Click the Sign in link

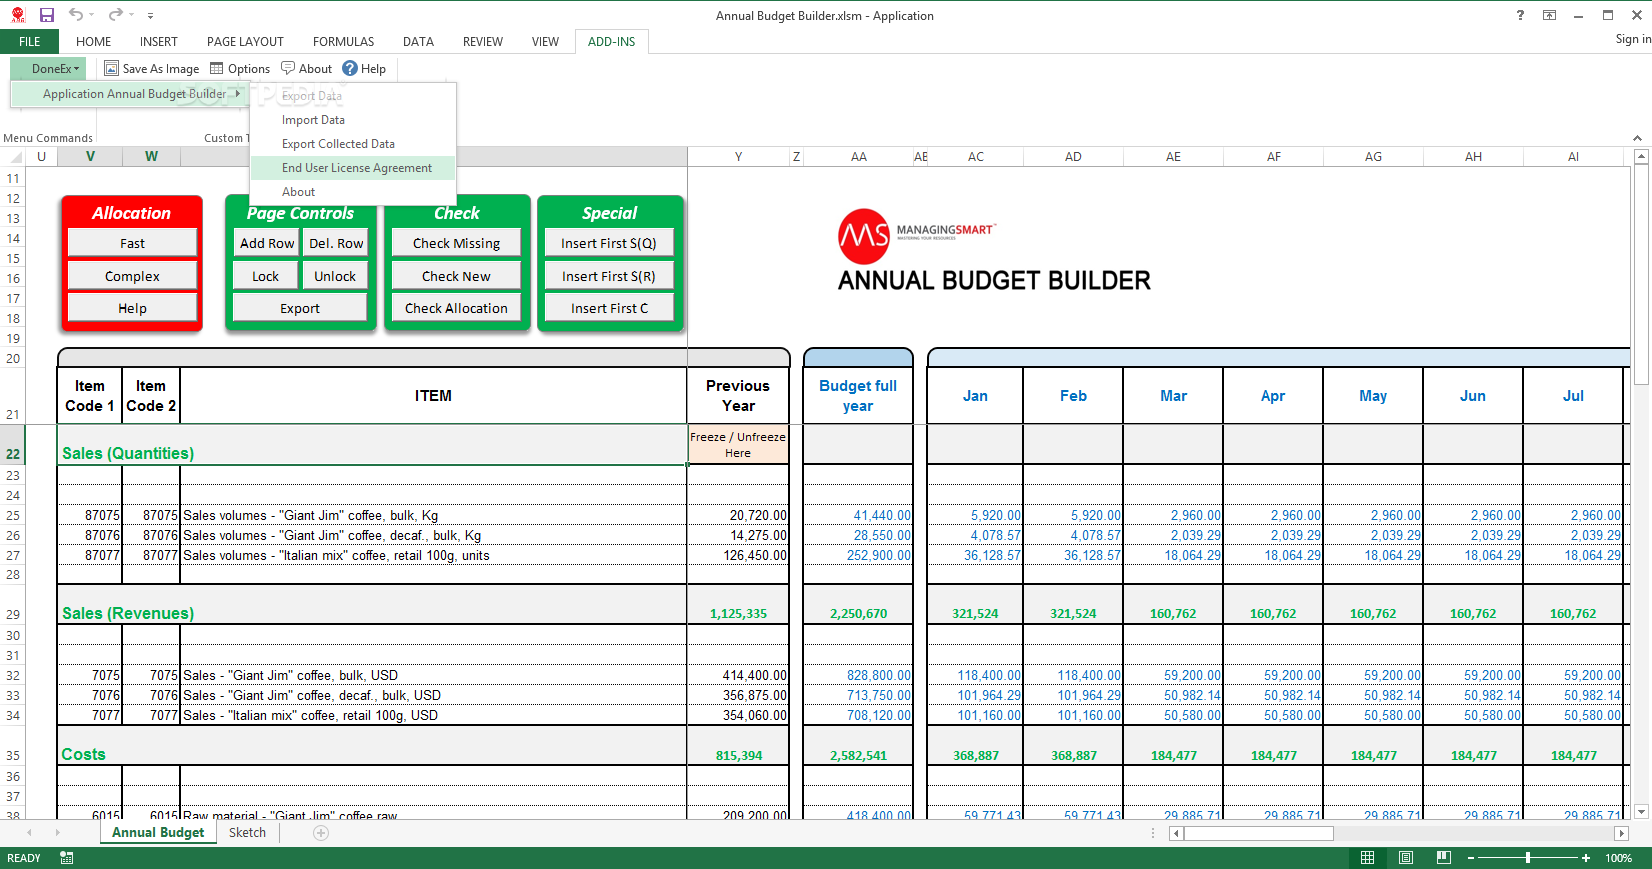(x=1632, y=39)
